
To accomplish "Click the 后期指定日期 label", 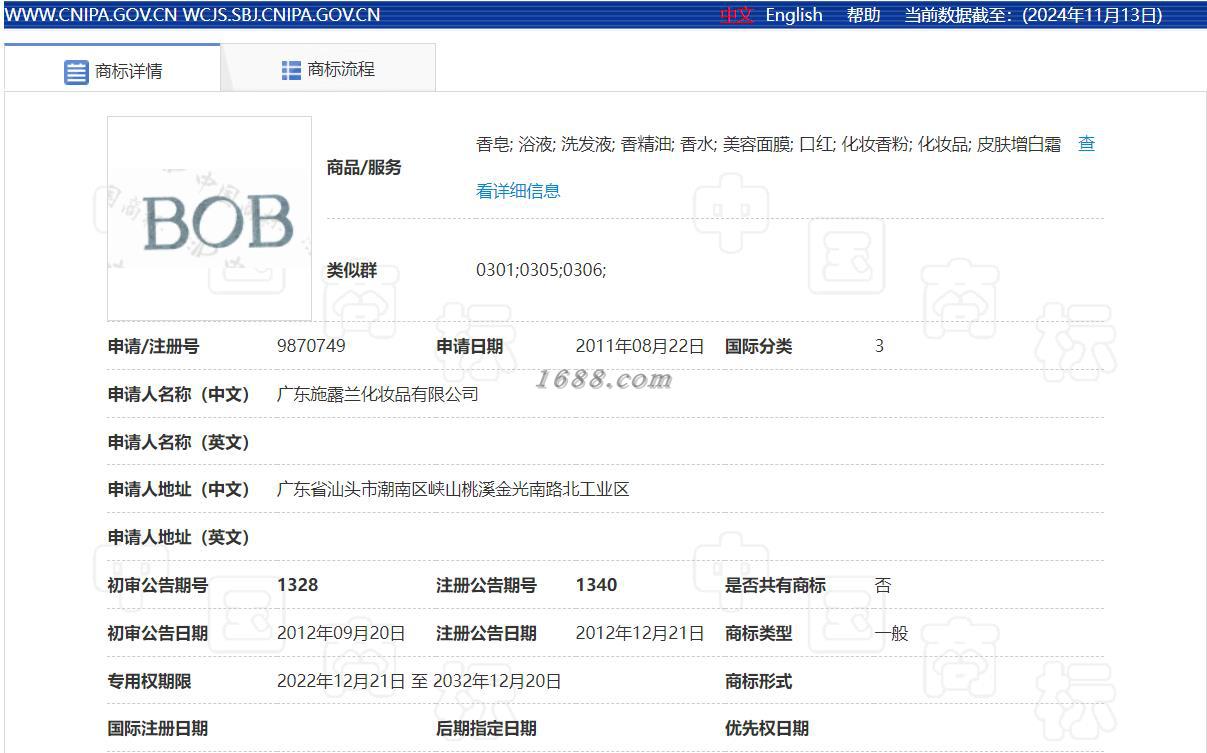I will click(486, 728).
